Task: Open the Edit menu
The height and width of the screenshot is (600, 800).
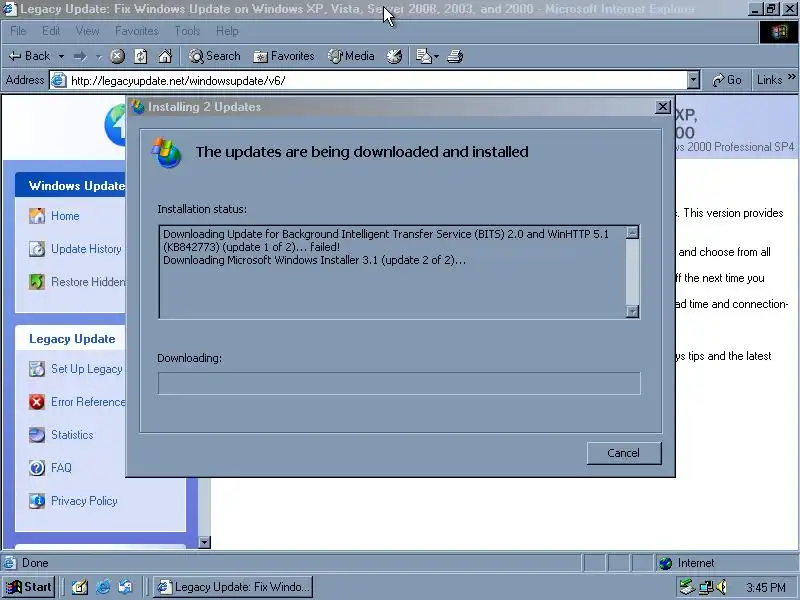Action: point(51,31)
